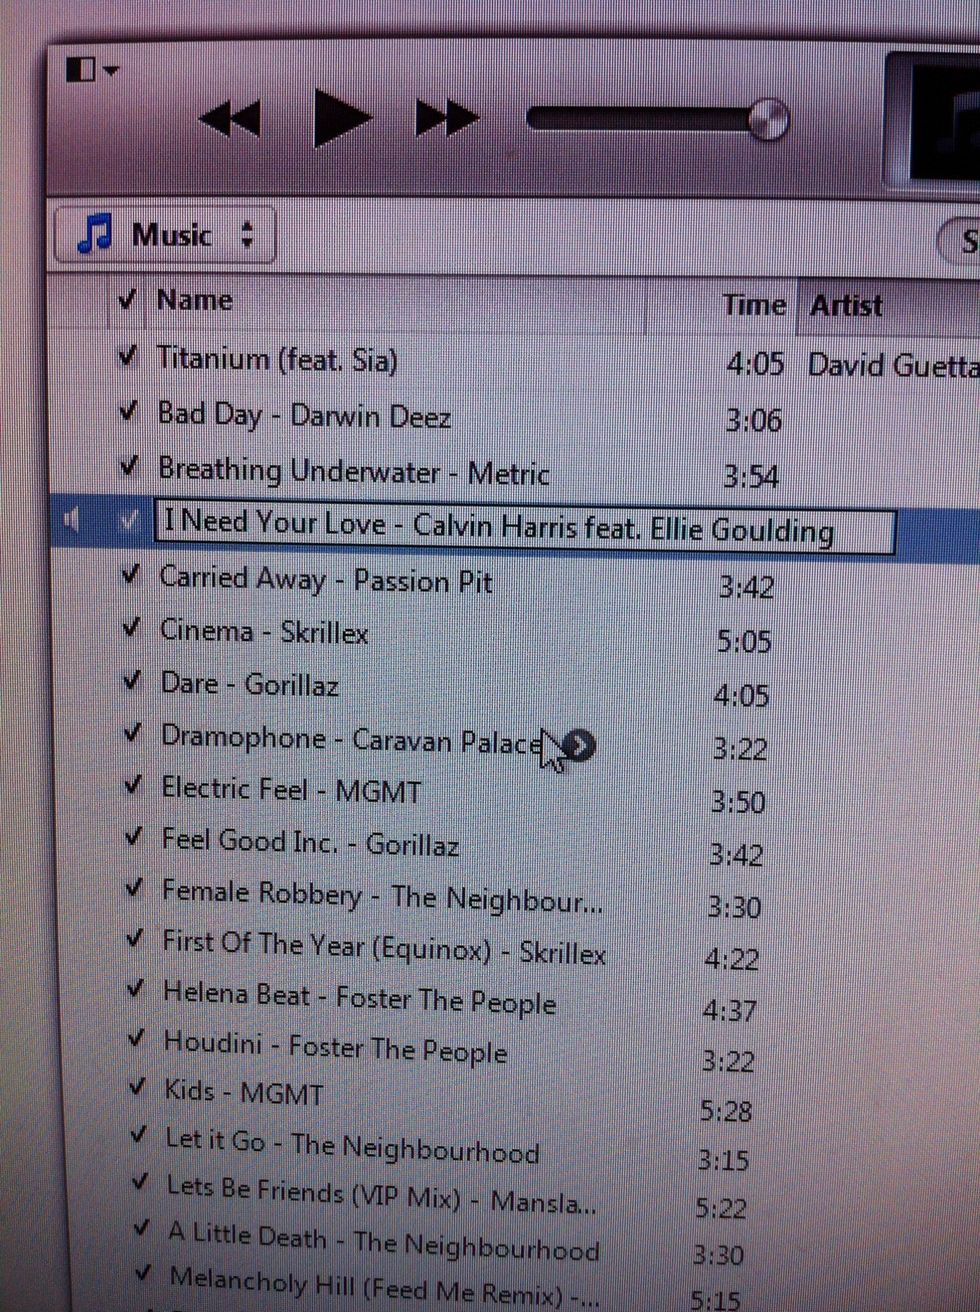Select the song Titanium (feat. Sia)
Viewport: 980px width, 1312px height.
tap(277, 359)
